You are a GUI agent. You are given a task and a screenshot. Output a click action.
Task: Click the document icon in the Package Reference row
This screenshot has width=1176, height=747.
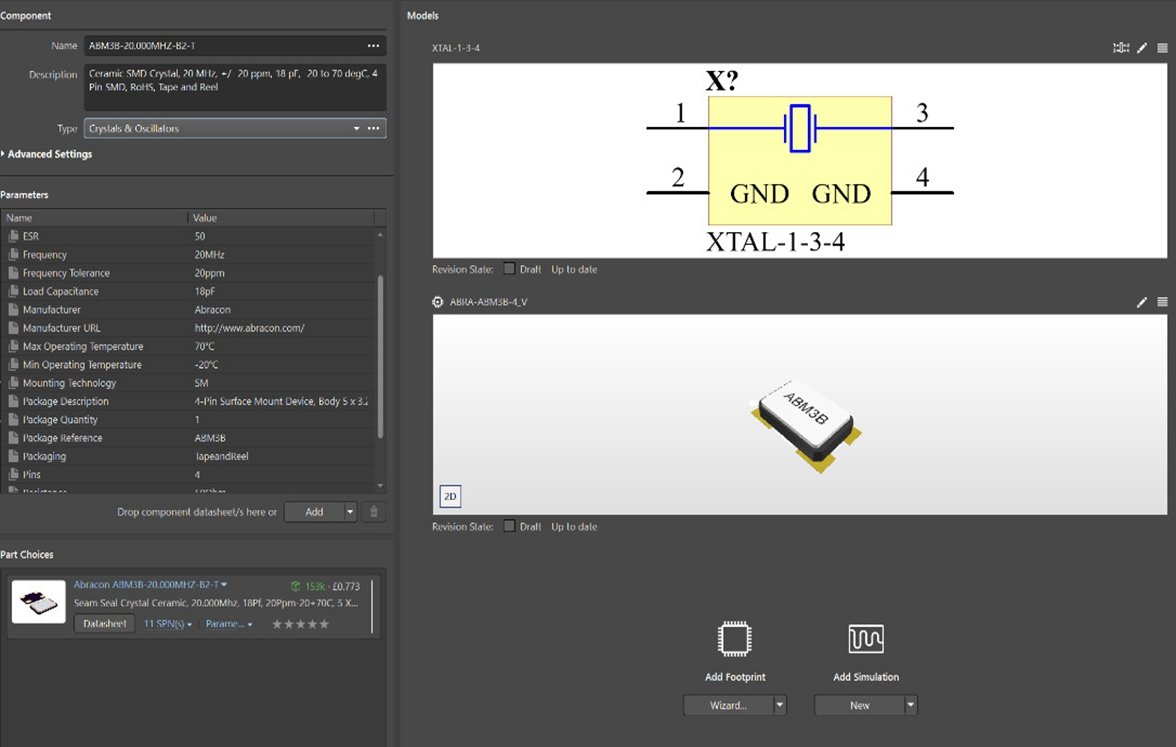[13, 438]
